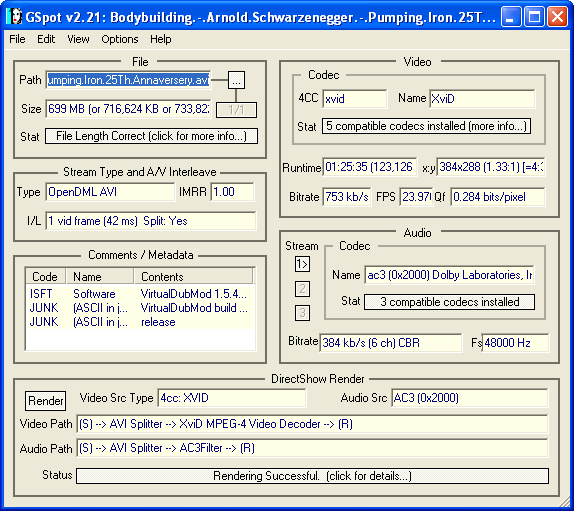The width and height of the screenshot is (574, 511).
Task: Click the '3 compatible codecs installed' button
Action: pyautogui.click(x=450, y=302)
